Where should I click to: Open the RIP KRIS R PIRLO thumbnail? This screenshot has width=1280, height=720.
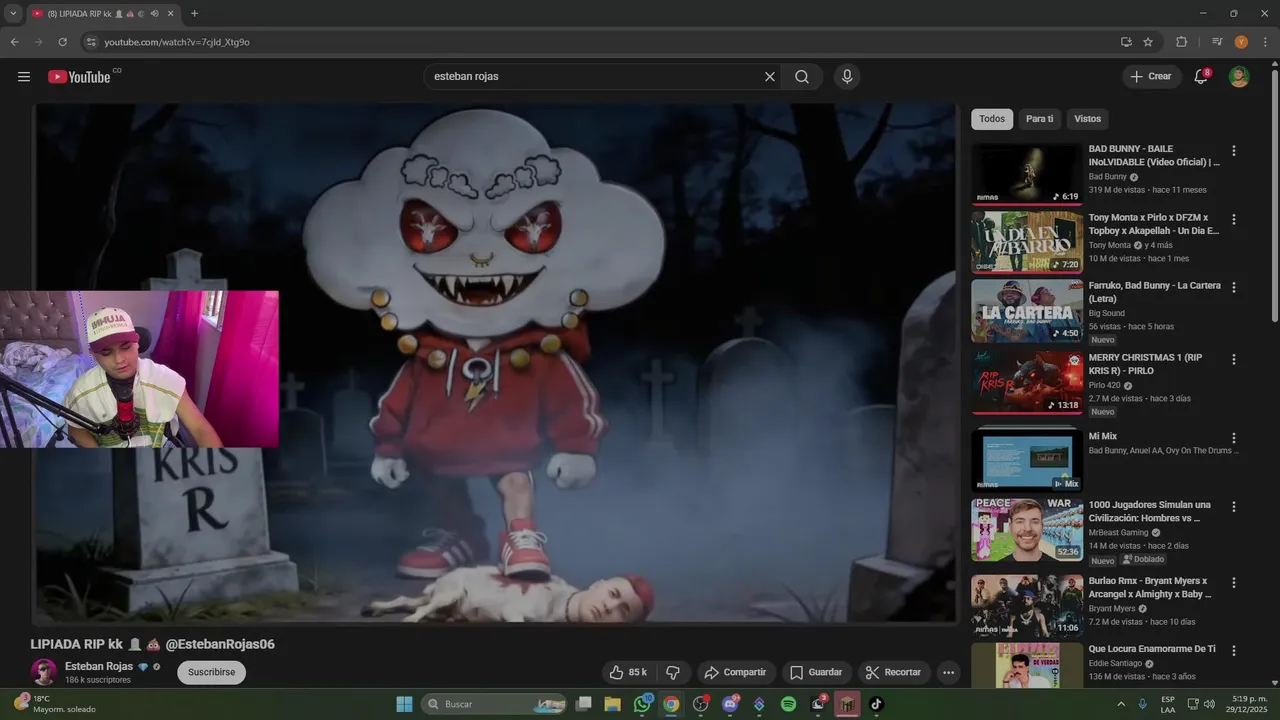point(1027,382)
